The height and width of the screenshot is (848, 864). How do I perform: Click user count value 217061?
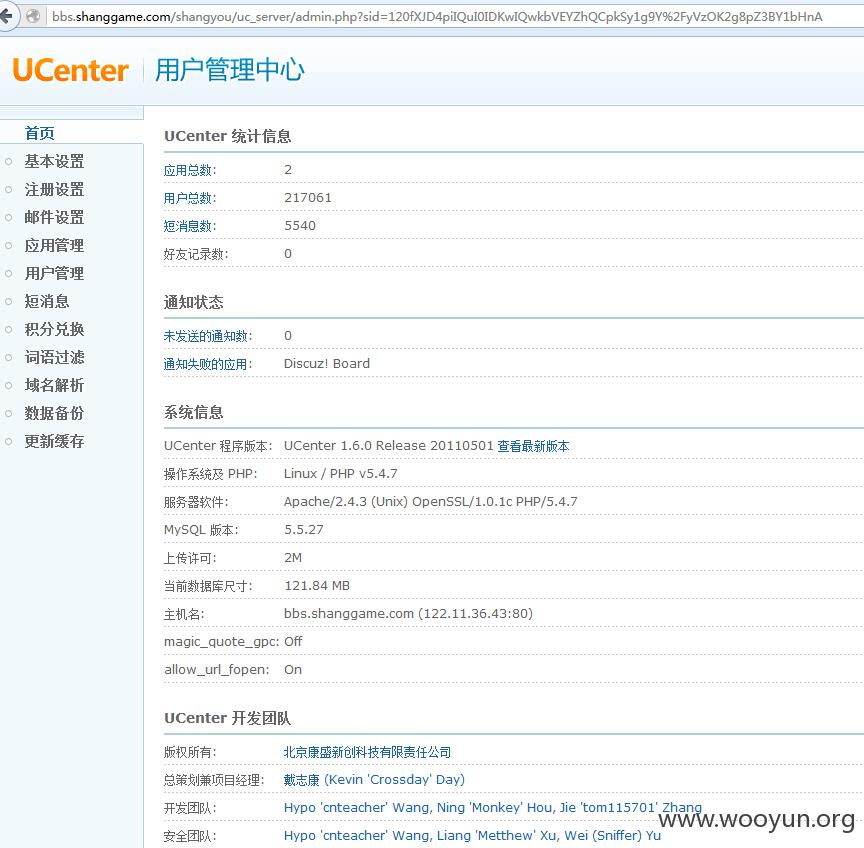[x=307, y=198]
